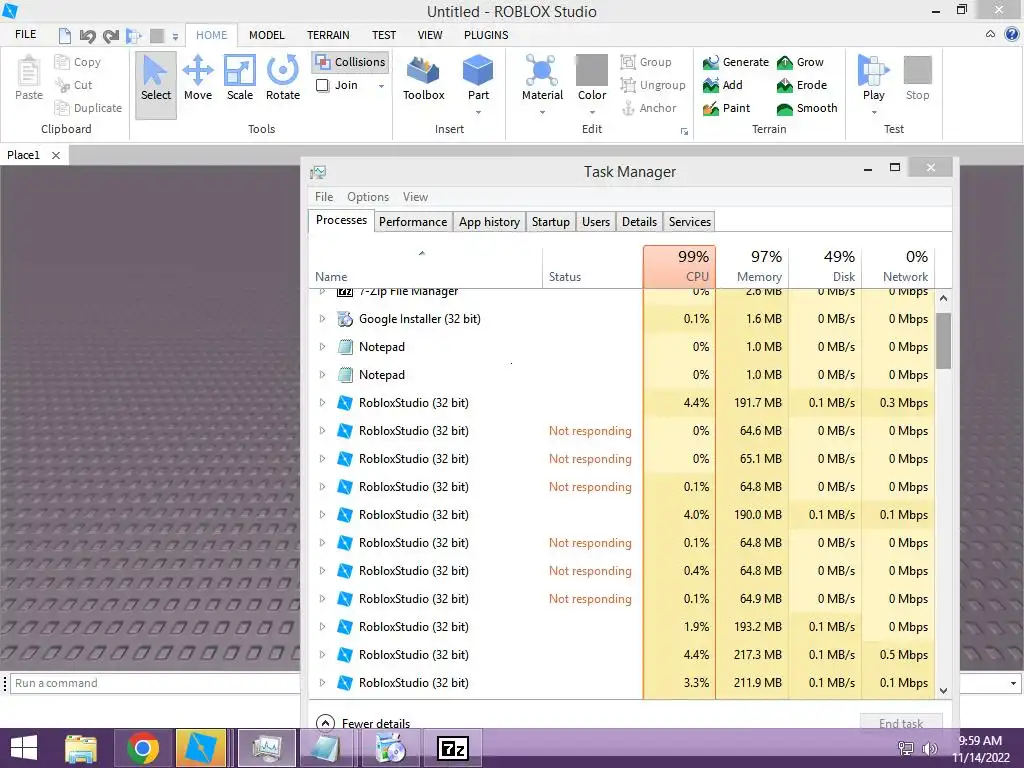Click Cut in Clipboard group
The width and height of the screenshot is (1024, 768).
[74, 85]
